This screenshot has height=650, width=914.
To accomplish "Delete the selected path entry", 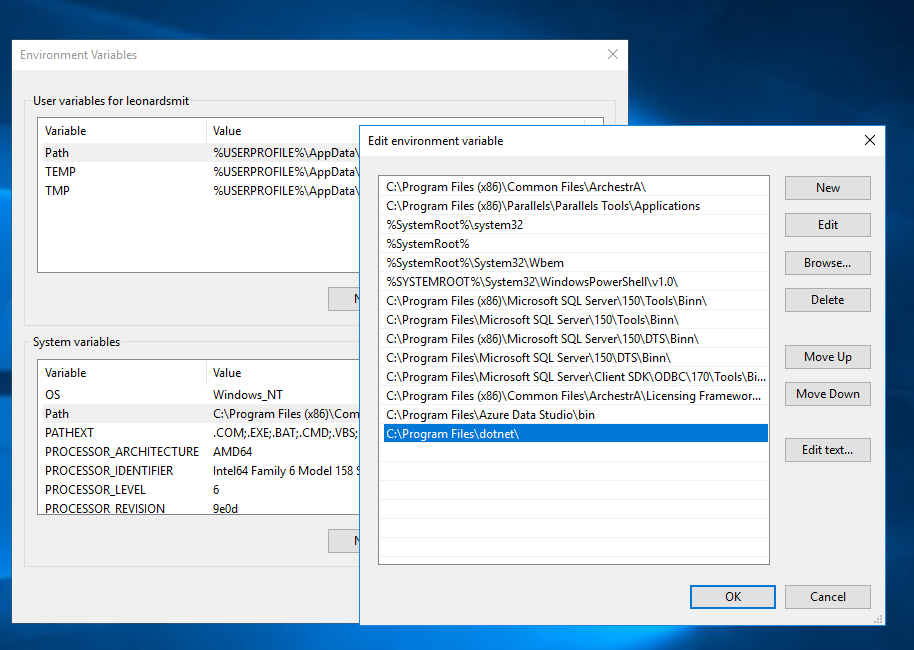I will point(827,300).
